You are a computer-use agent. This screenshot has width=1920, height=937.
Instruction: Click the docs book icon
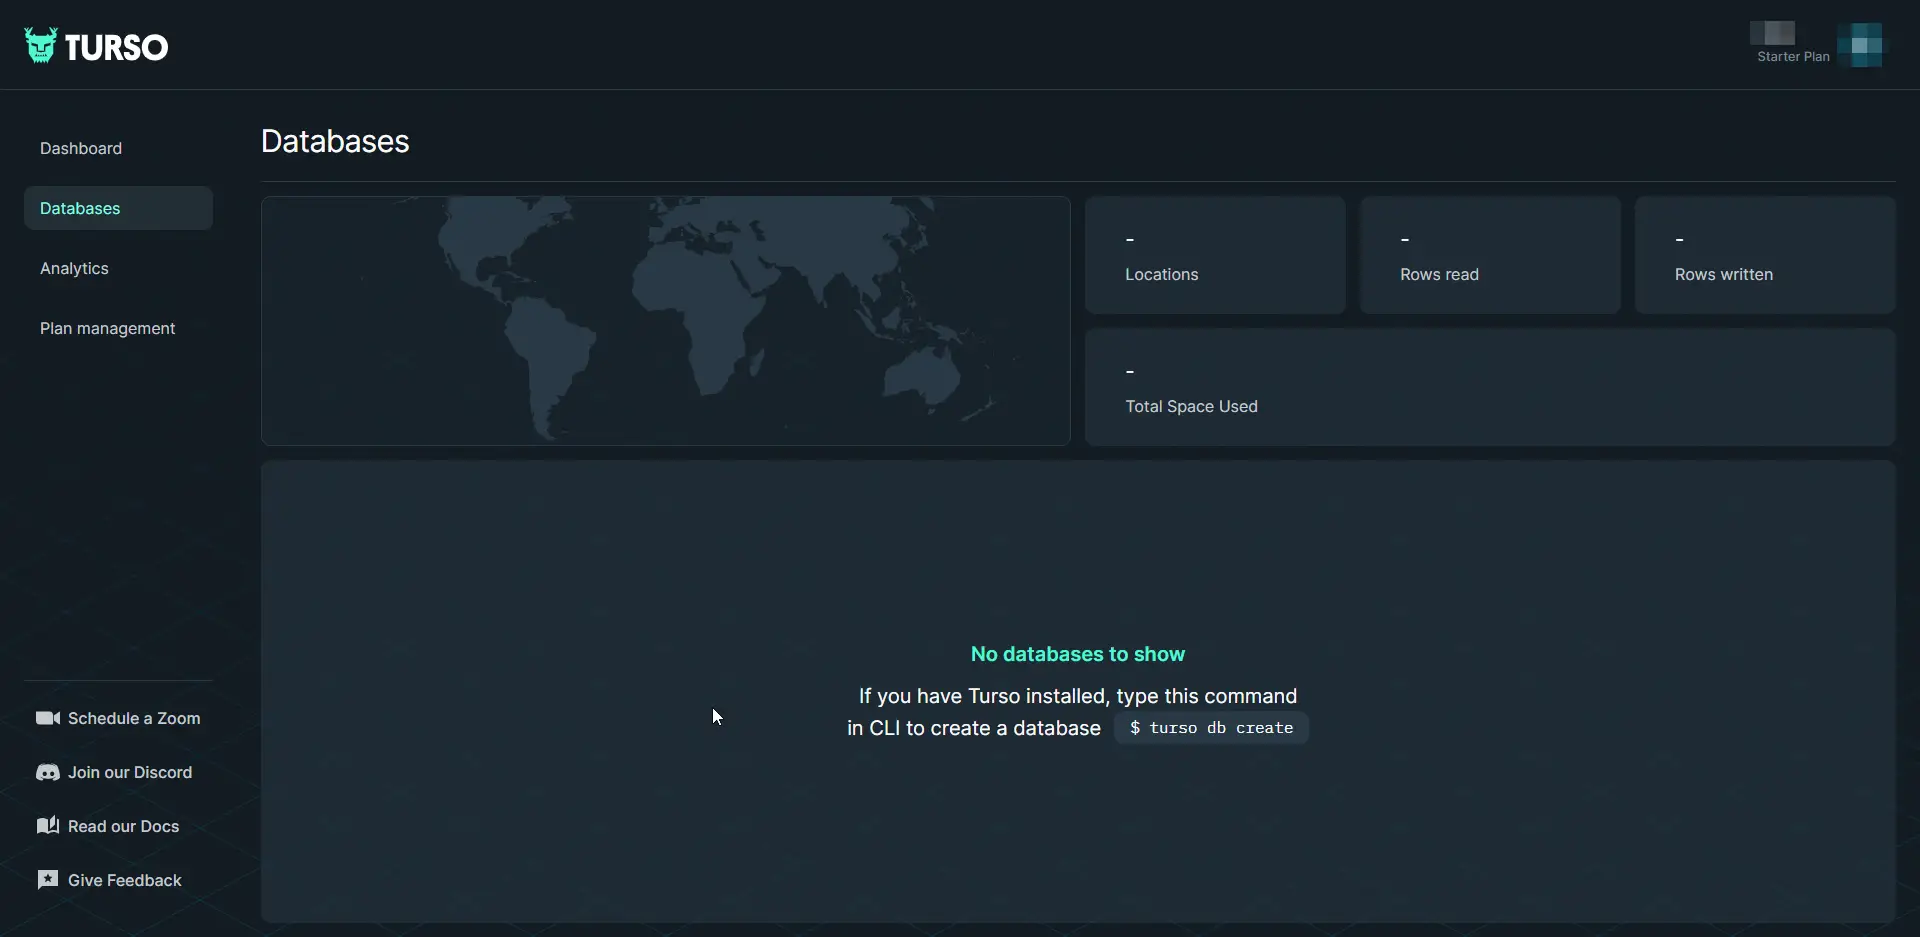coord(48,826)
